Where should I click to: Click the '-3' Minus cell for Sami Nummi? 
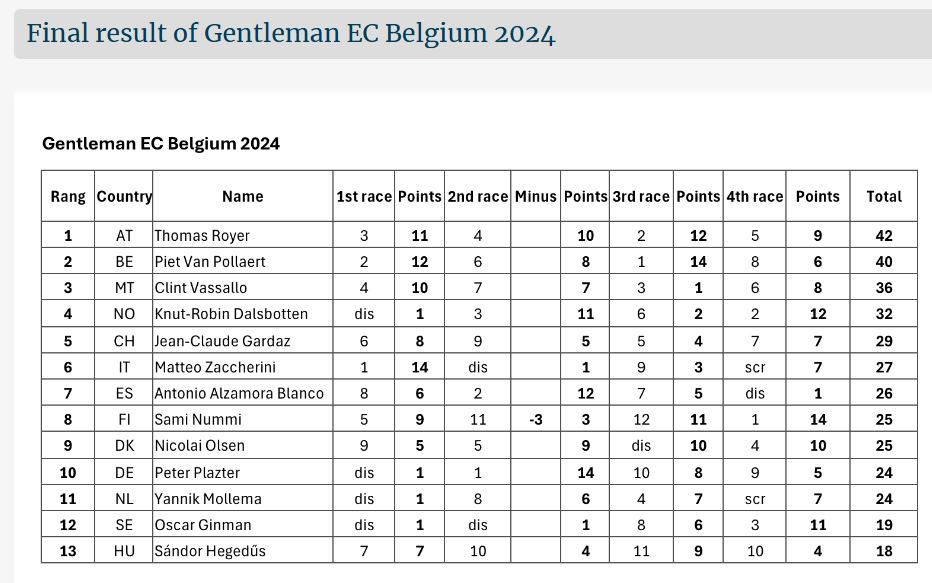point(536,420)
